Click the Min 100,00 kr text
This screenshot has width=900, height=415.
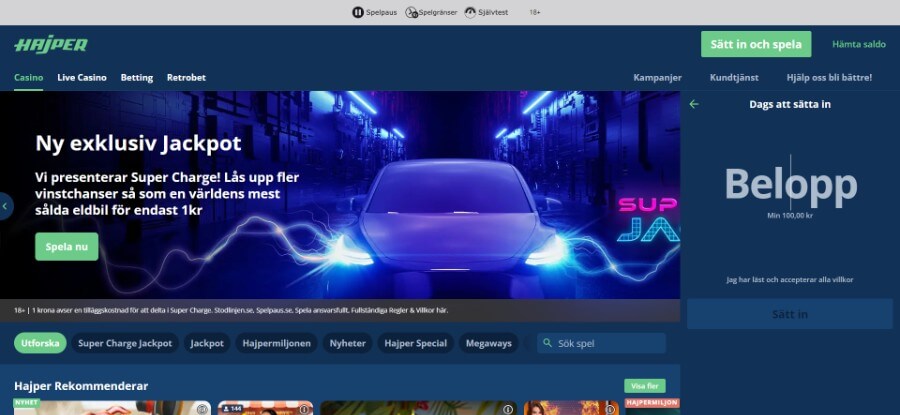point(790,216)
